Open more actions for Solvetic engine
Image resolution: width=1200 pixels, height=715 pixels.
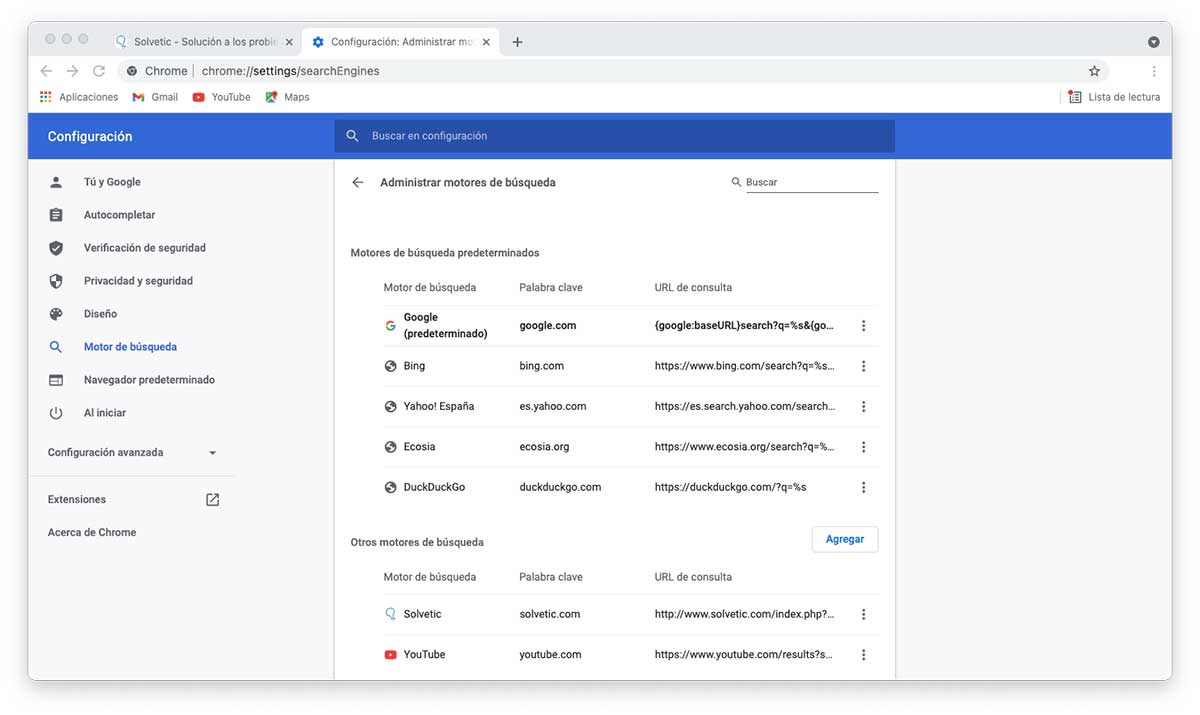point(864,615)
